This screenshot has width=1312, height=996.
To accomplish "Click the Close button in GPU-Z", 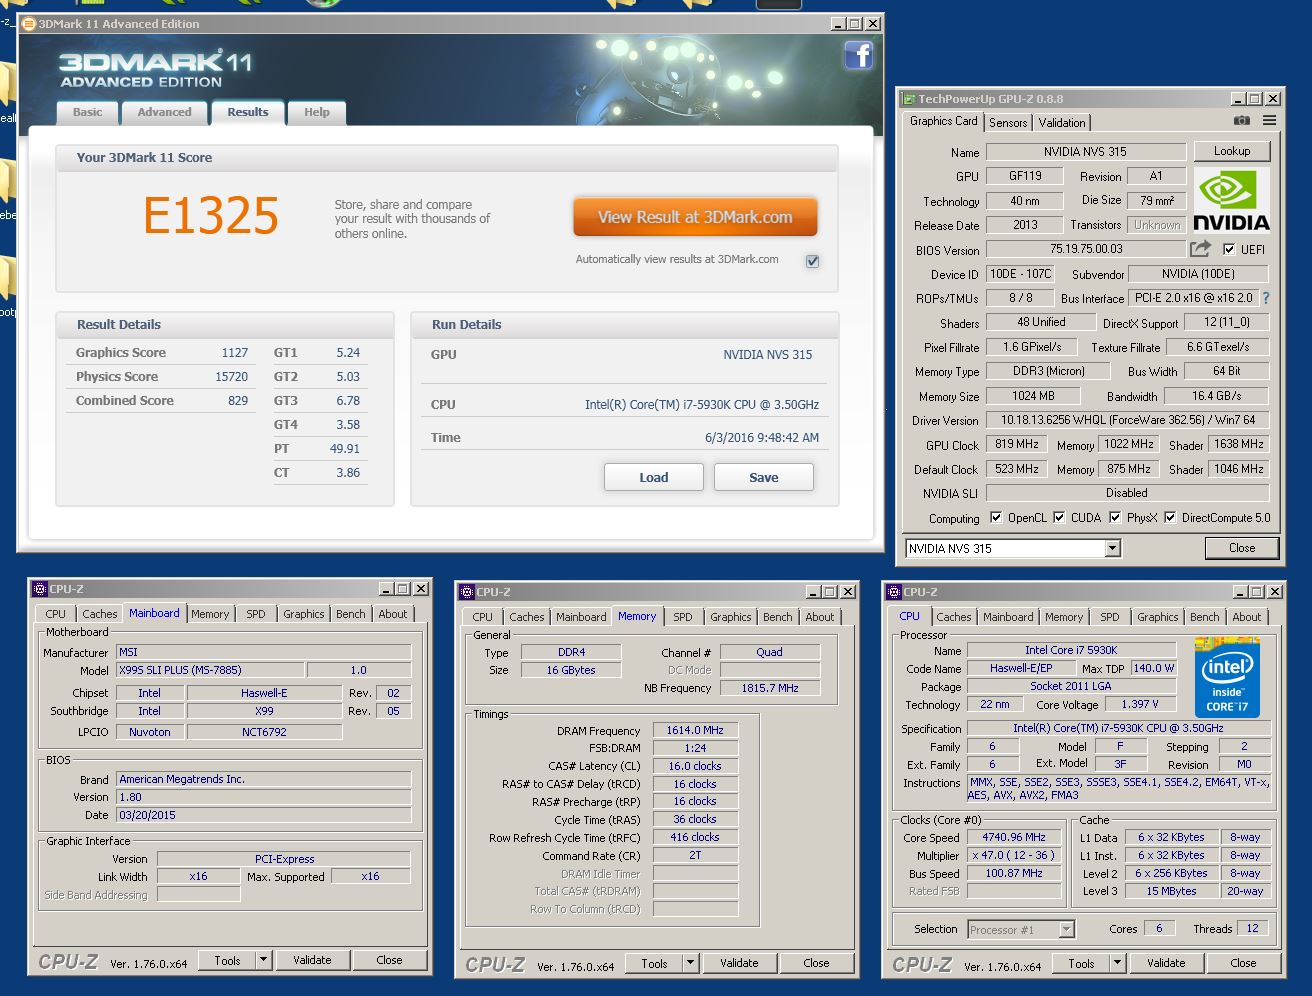I will pyautogui.click(x=1242, y=548).
